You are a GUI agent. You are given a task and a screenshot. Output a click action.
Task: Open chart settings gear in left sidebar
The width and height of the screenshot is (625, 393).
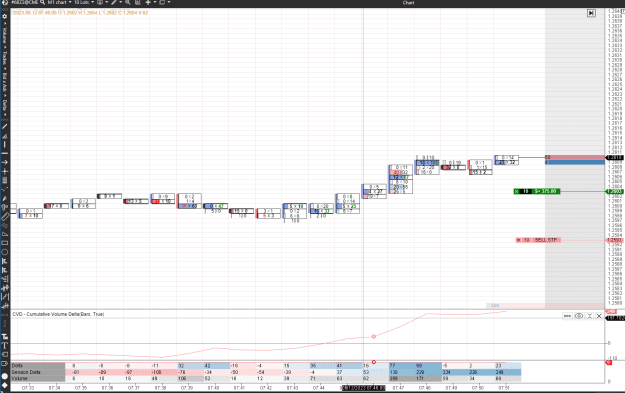pos(5,16)
